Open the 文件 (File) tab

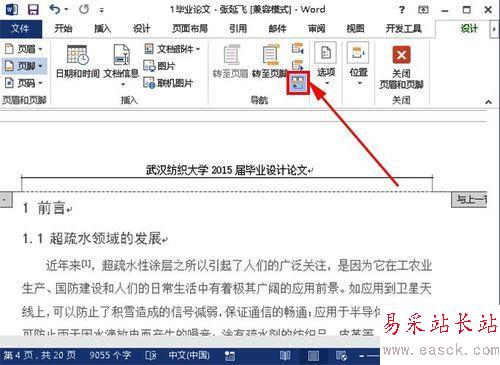[x=20, y=29]
